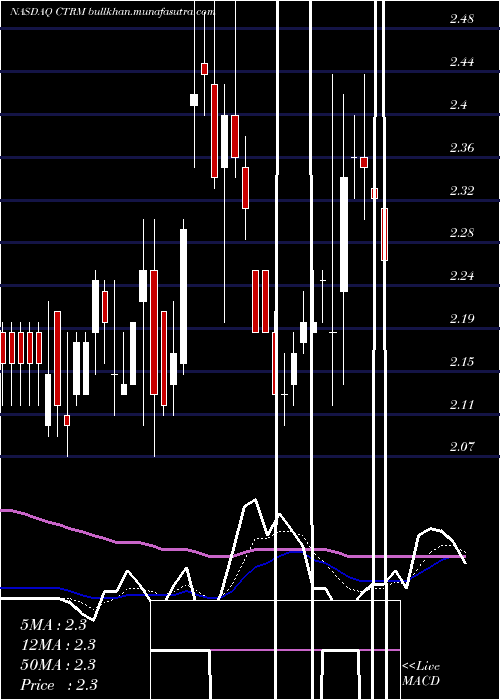Viewport: 500px width, 700px height.
Task: Click the 2.15 price axis label
Action: [462, 362]
